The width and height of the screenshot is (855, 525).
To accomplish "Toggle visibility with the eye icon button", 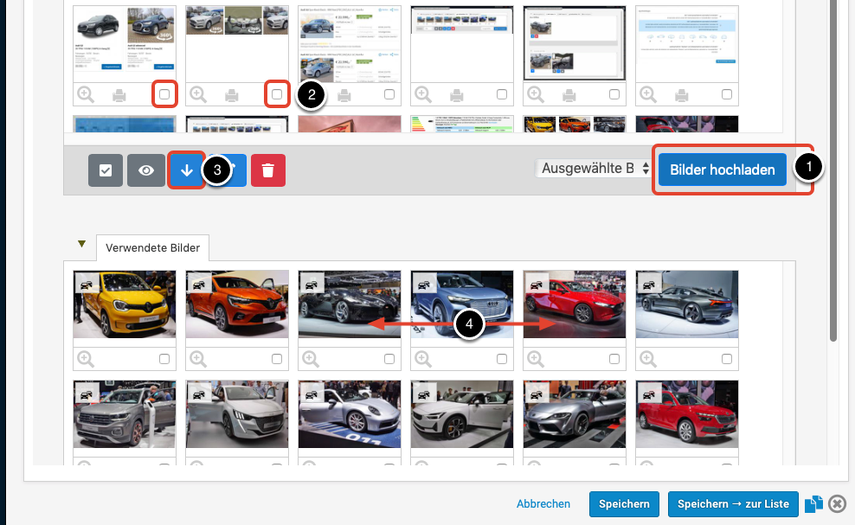I will pos(146,170).
